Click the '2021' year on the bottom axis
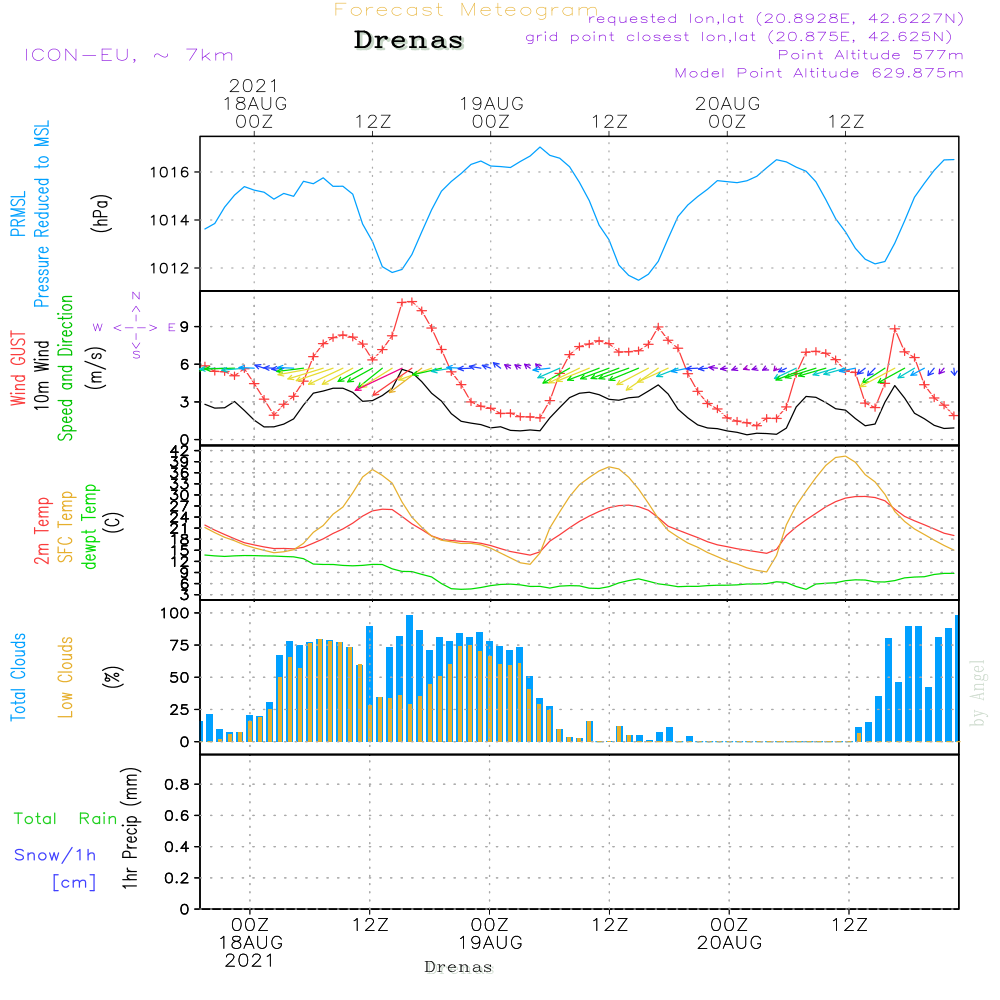Image resolution: width=1000 pixels, height=1000 pixels. [249, 961]
